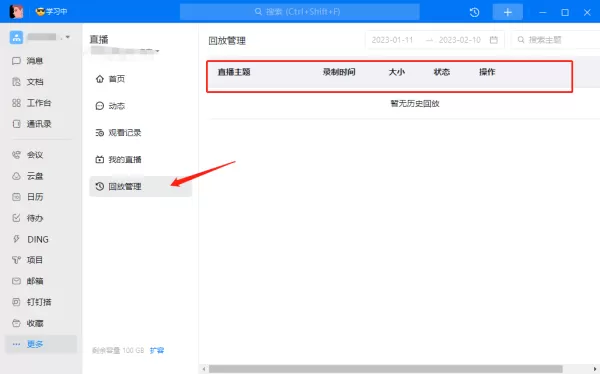Open the 学习中 status label

click(x=51, y=11)
